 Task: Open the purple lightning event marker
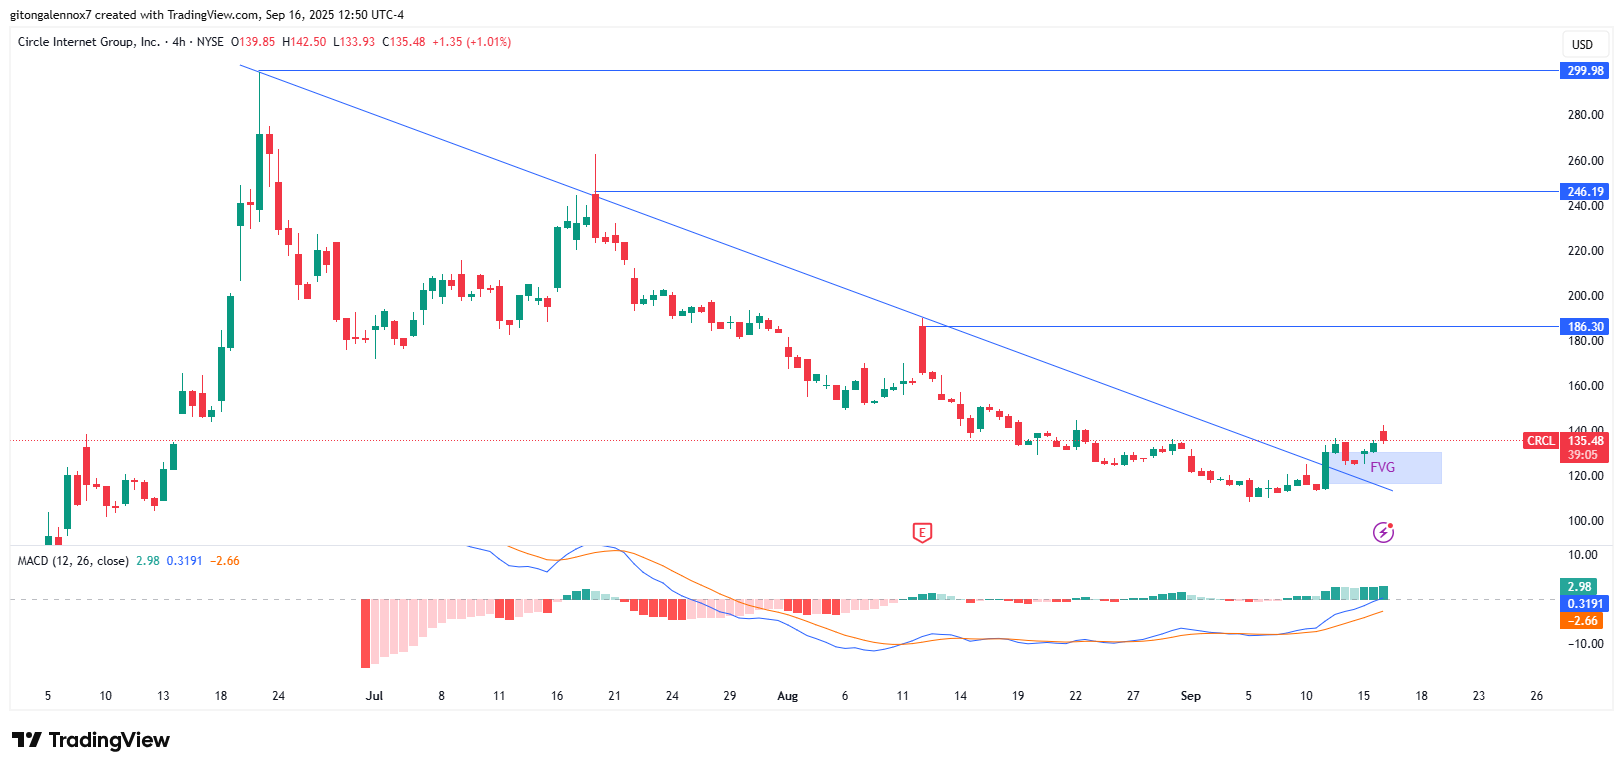click(x=1383, y=532)
